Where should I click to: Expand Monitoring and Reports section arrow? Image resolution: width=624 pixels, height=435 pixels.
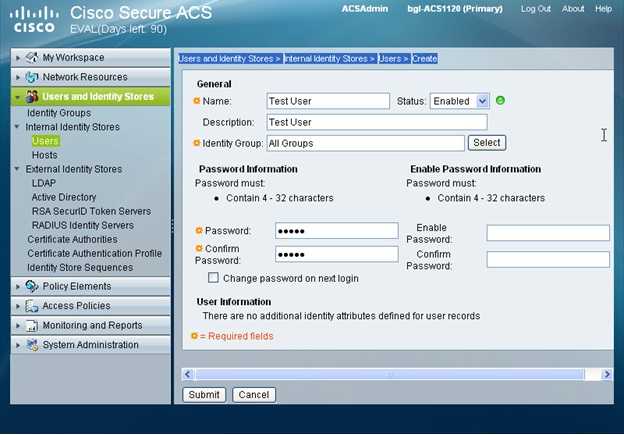(18, 326)
